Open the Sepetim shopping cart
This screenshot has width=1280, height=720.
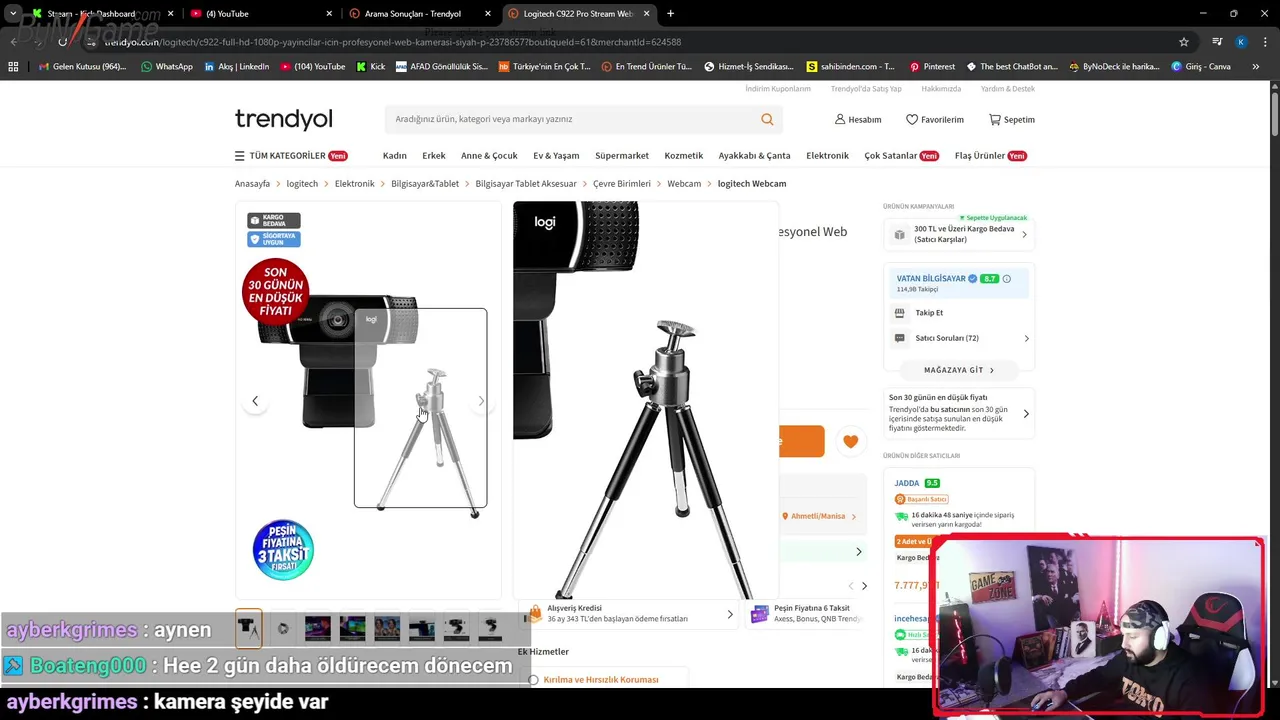[1012, 119]
